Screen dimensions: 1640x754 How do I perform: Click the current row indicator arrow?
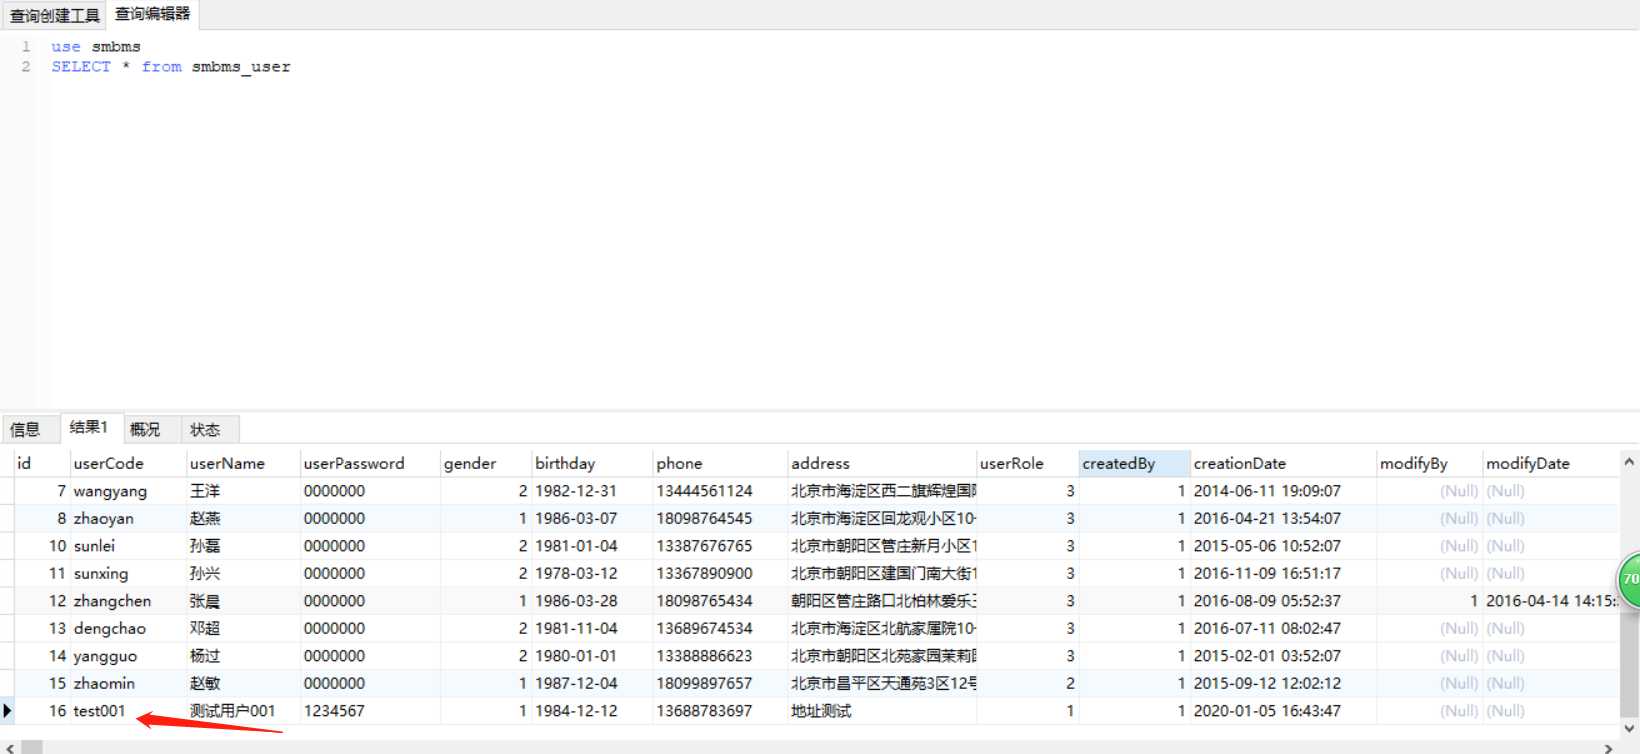tap(7, 711)
